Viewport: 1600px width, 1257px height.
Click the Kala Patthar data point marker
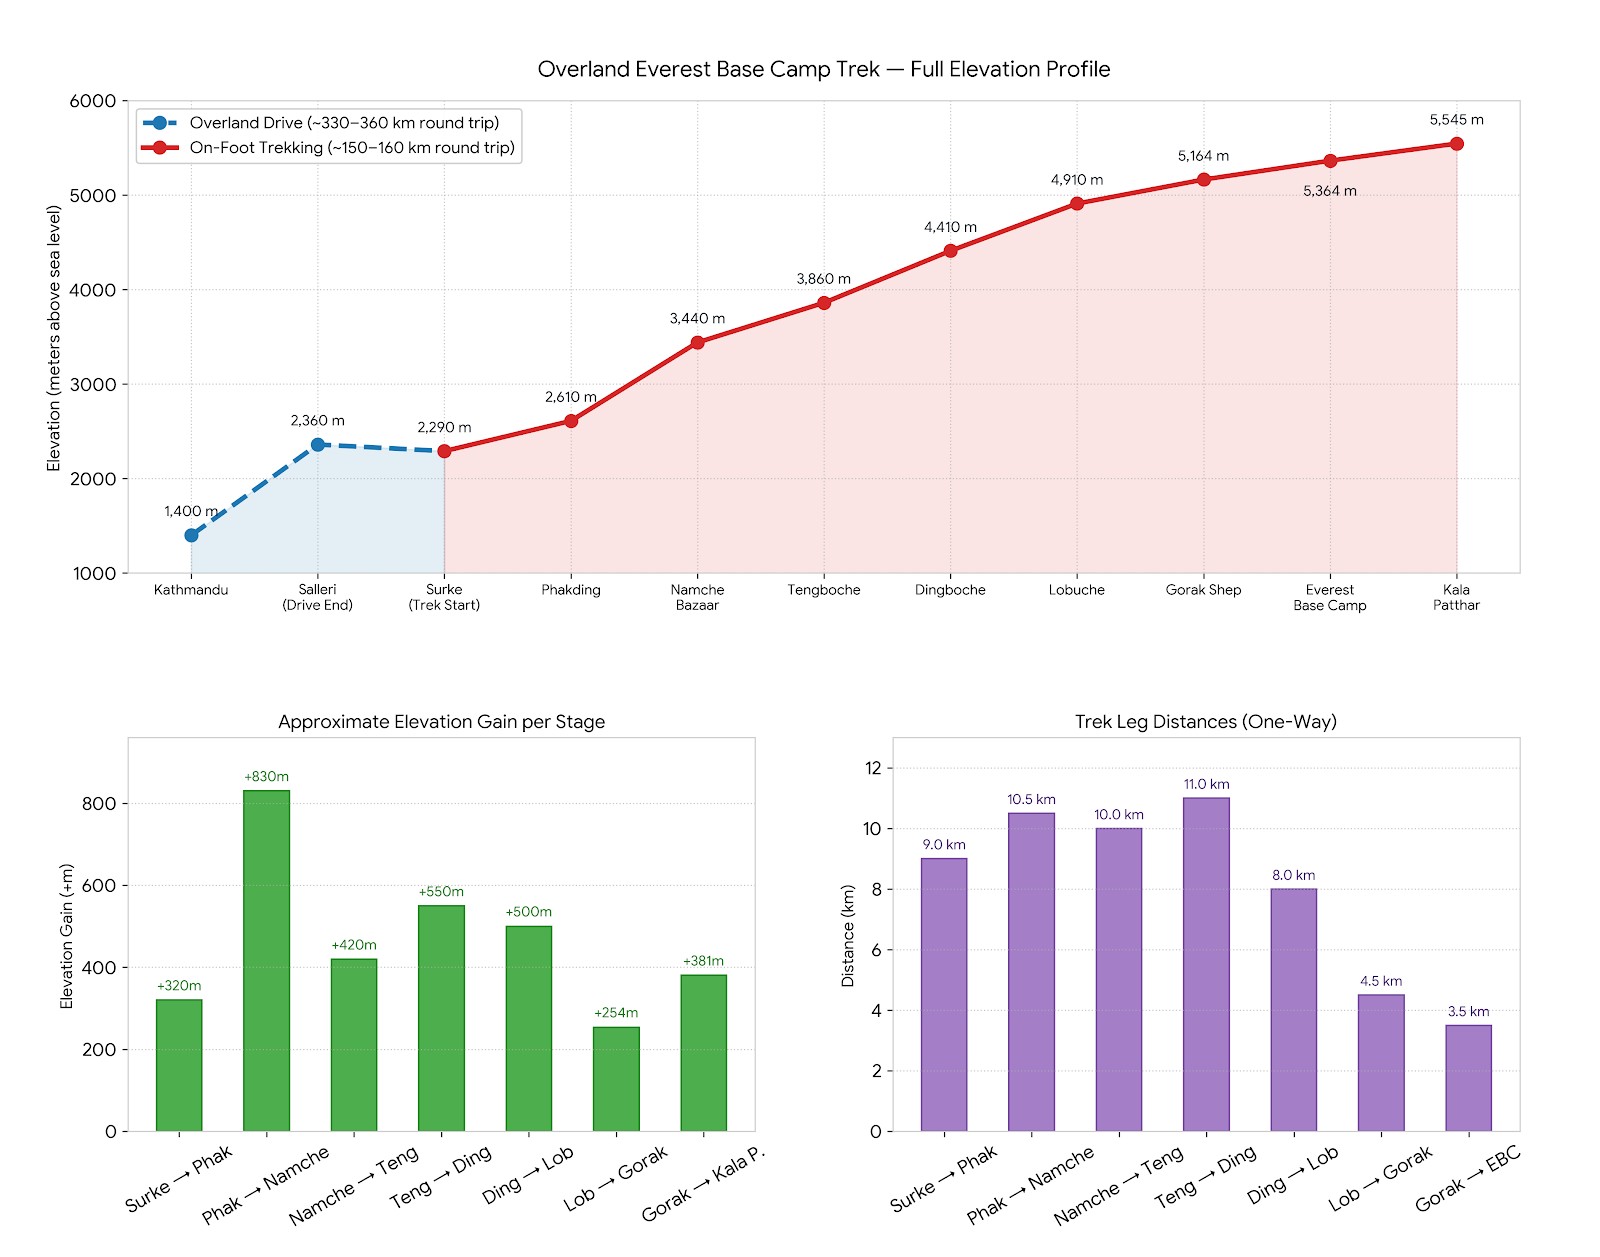(1457, 144)
